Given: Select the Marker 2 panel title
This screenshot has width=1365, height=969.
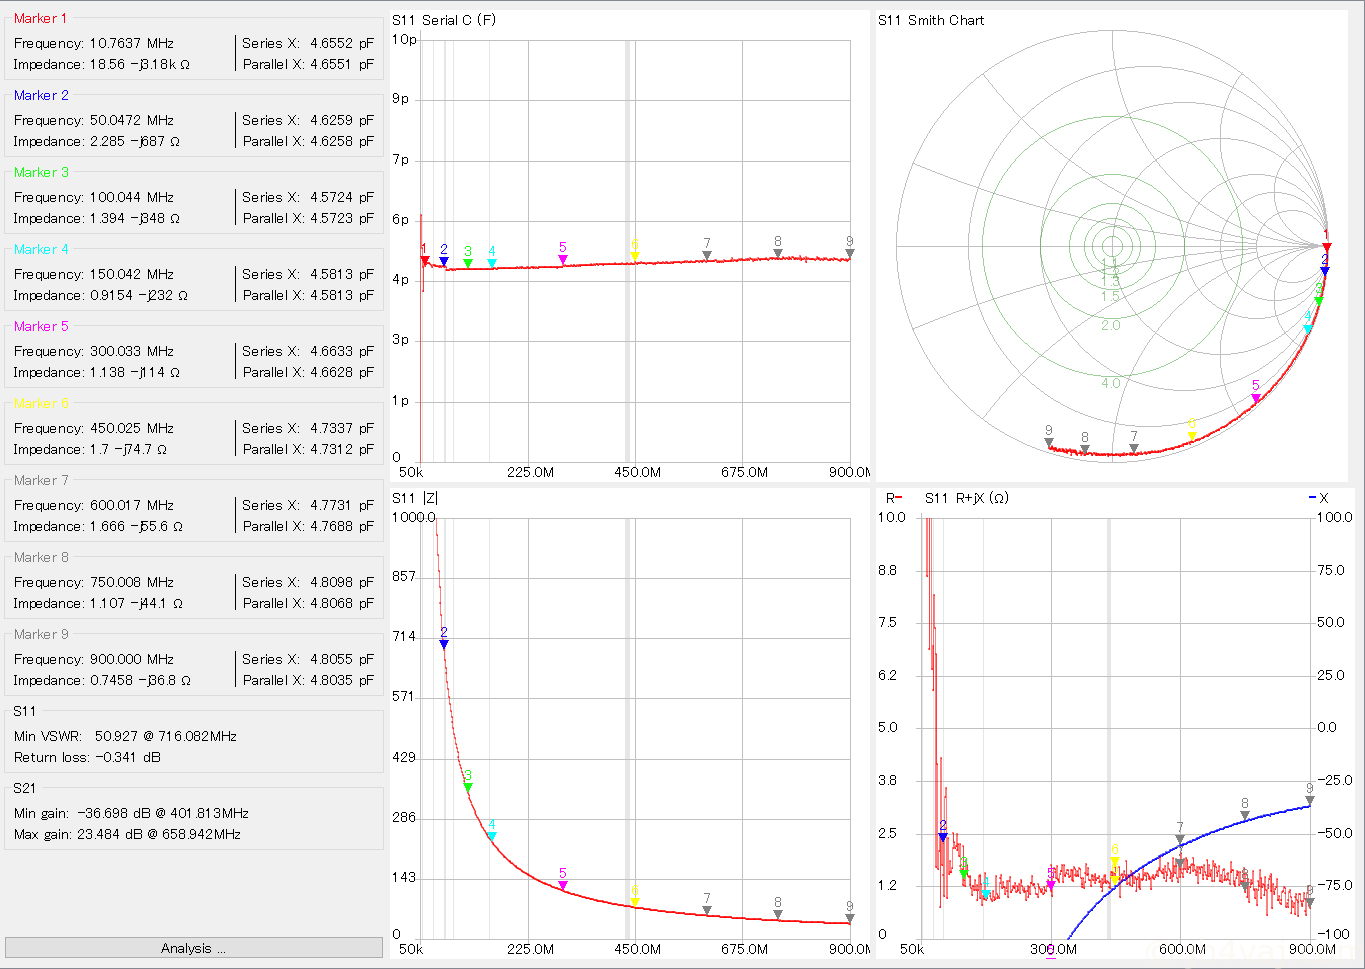Looking at the screenshot, I should click(41, 95).
